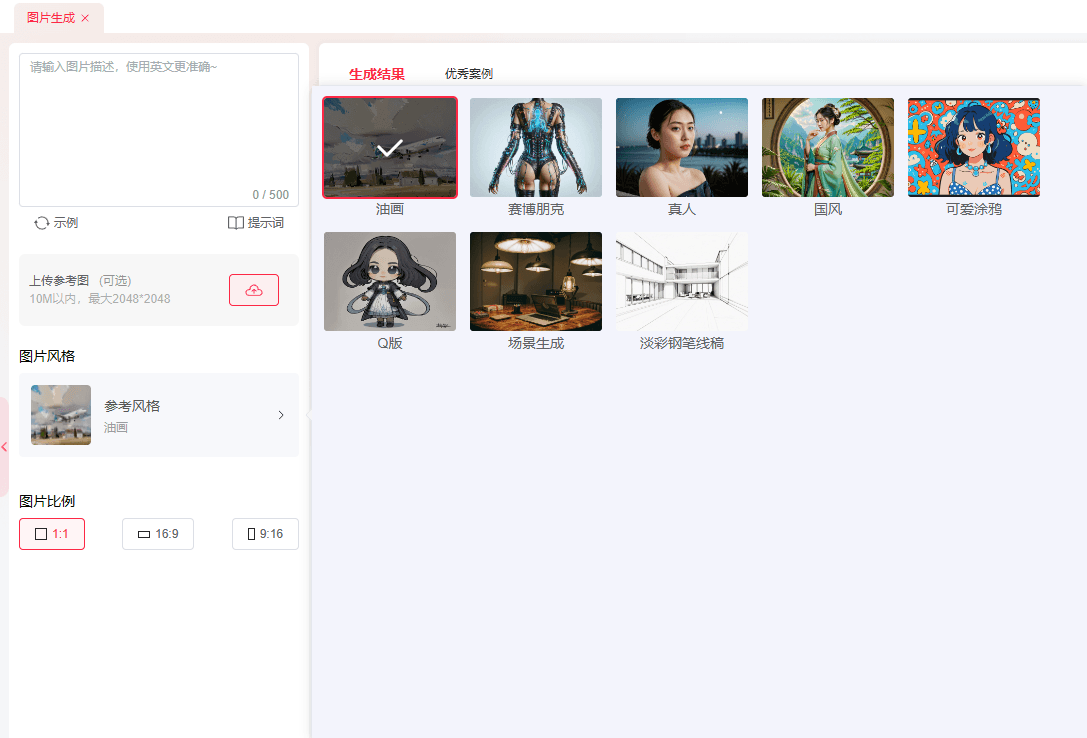Click the 可爱涂鸦 caption text
This screenshot has height=738, width=1087.
974,209
